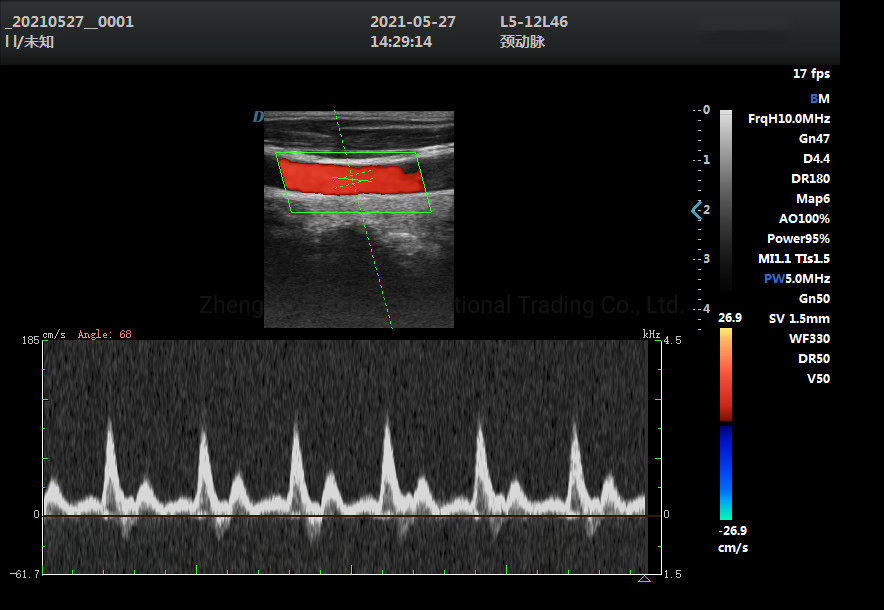The image size is (884, 610).
Task: Click the L5-12L46 probe name
Action: point(533,22)
